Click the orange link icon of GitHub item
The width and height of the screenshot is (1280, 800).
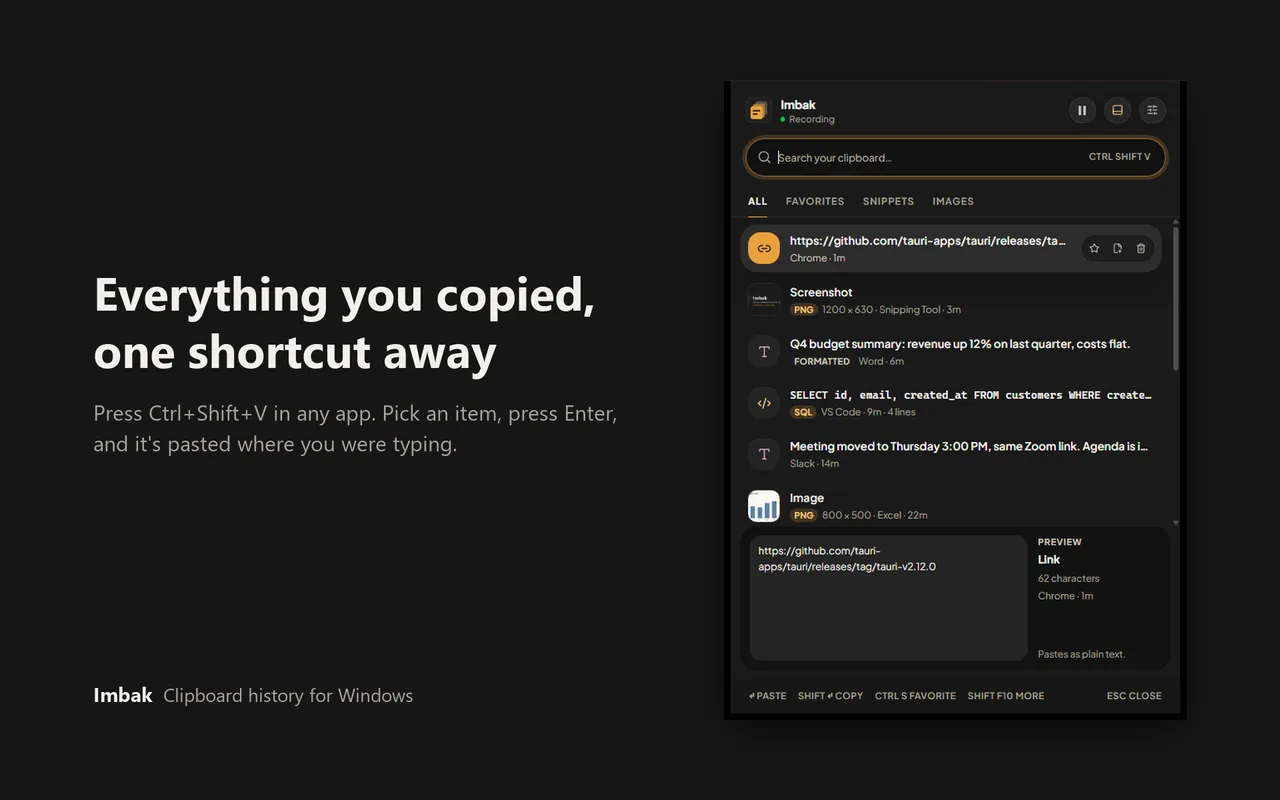click(x=764, y=248)
